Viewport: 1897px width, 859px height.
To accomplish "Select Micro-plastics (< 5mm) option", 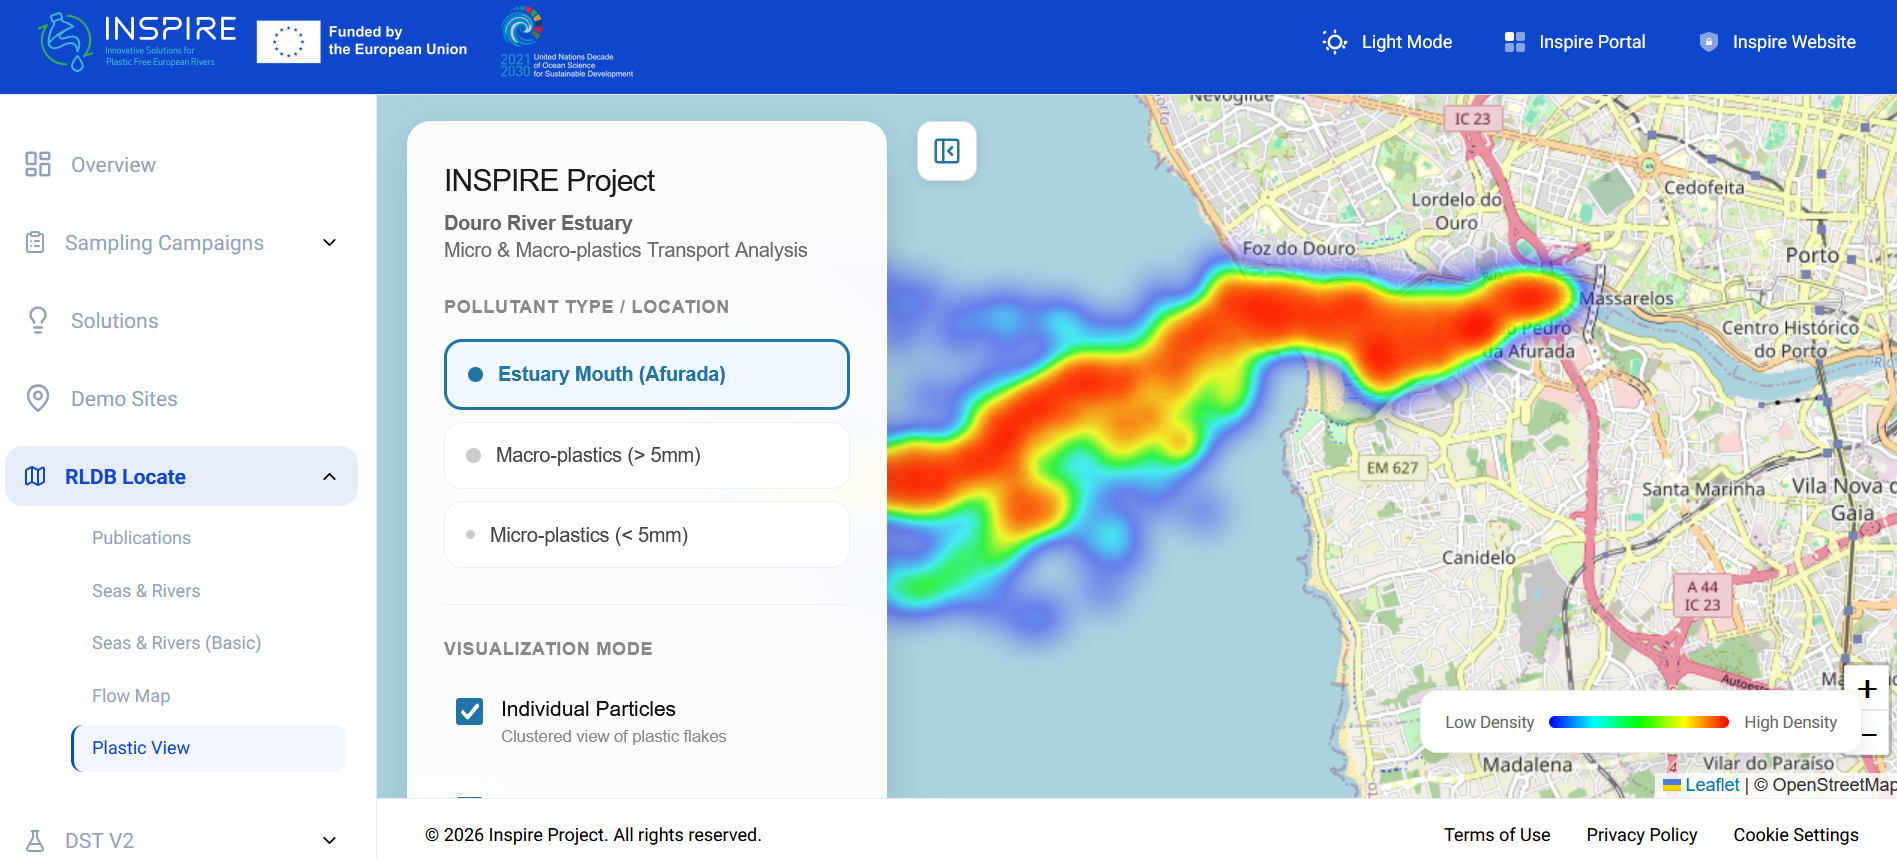I will click(647, 535).
